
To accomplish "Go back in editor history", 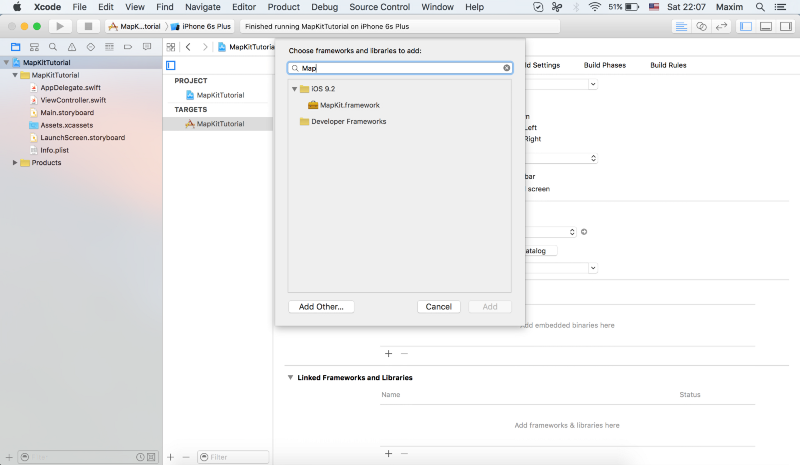I will tap(188, 47).
